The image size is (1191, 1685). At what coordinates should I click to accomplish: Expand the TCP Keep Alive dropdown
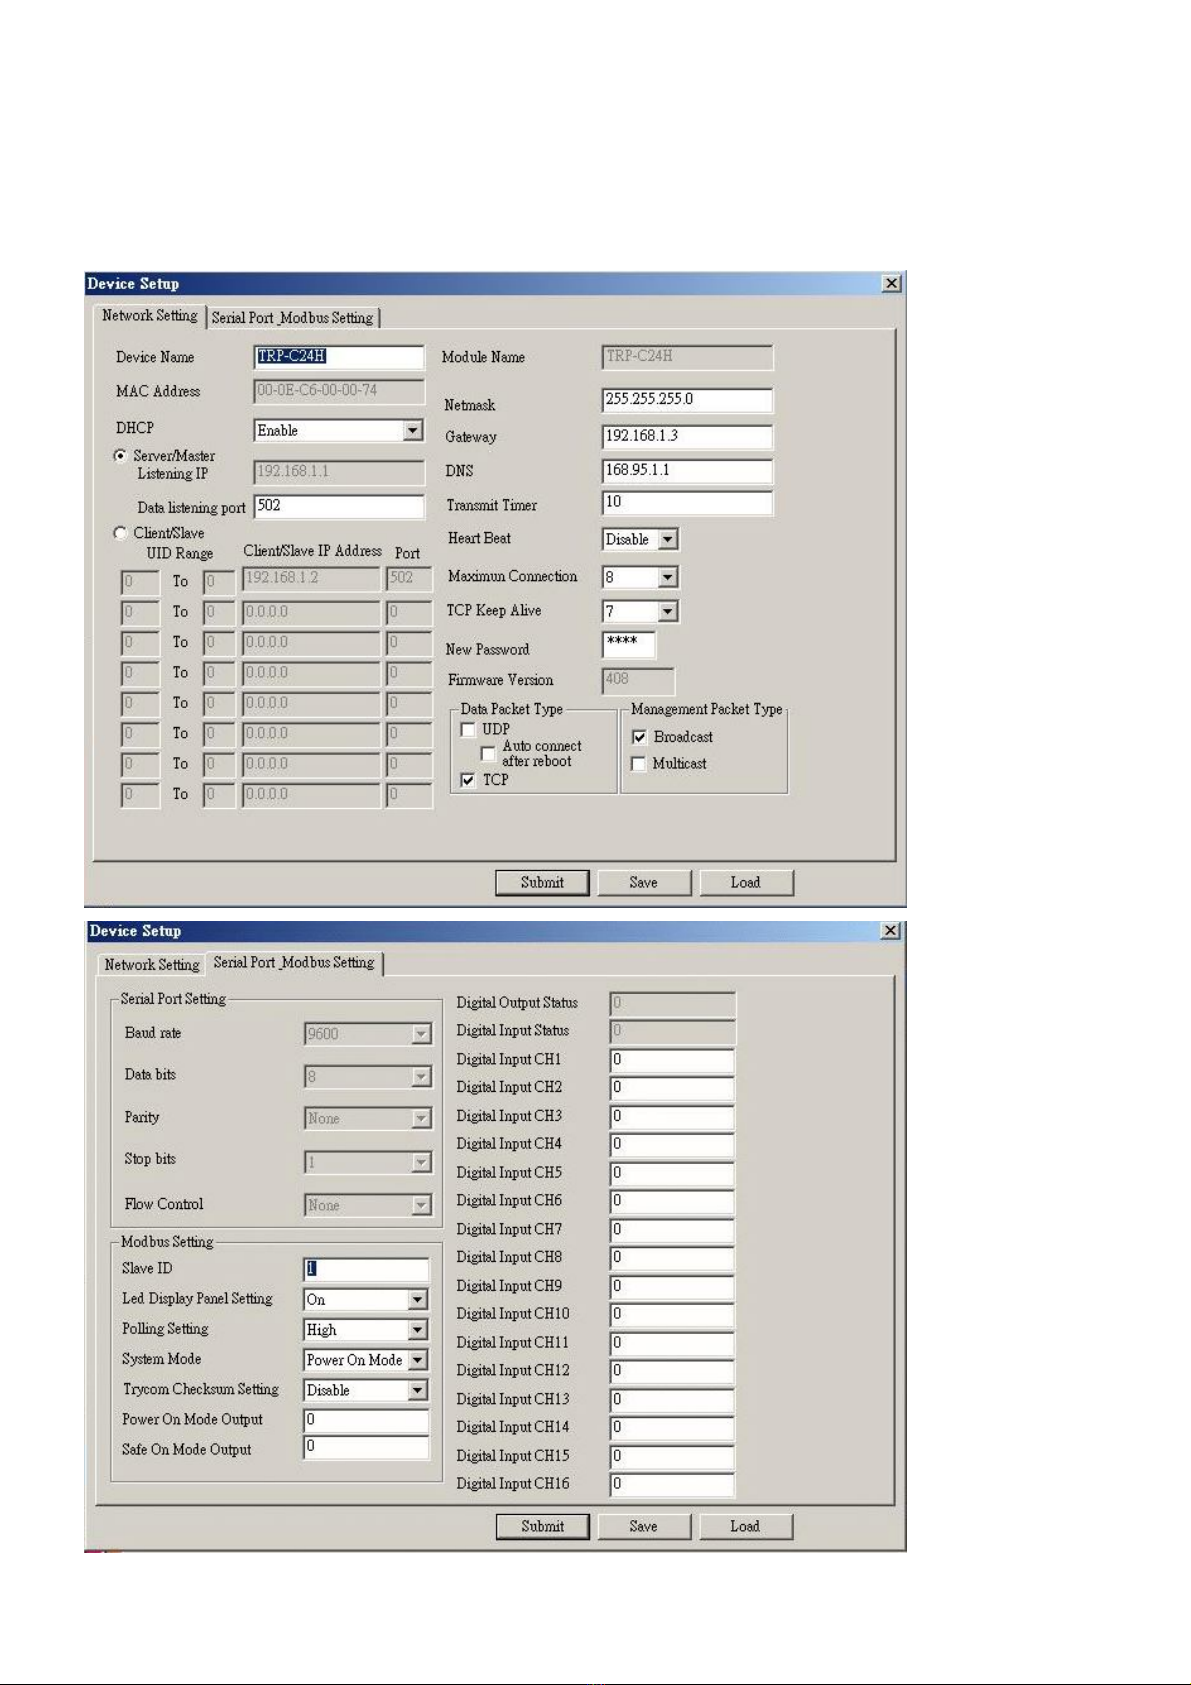668,611
